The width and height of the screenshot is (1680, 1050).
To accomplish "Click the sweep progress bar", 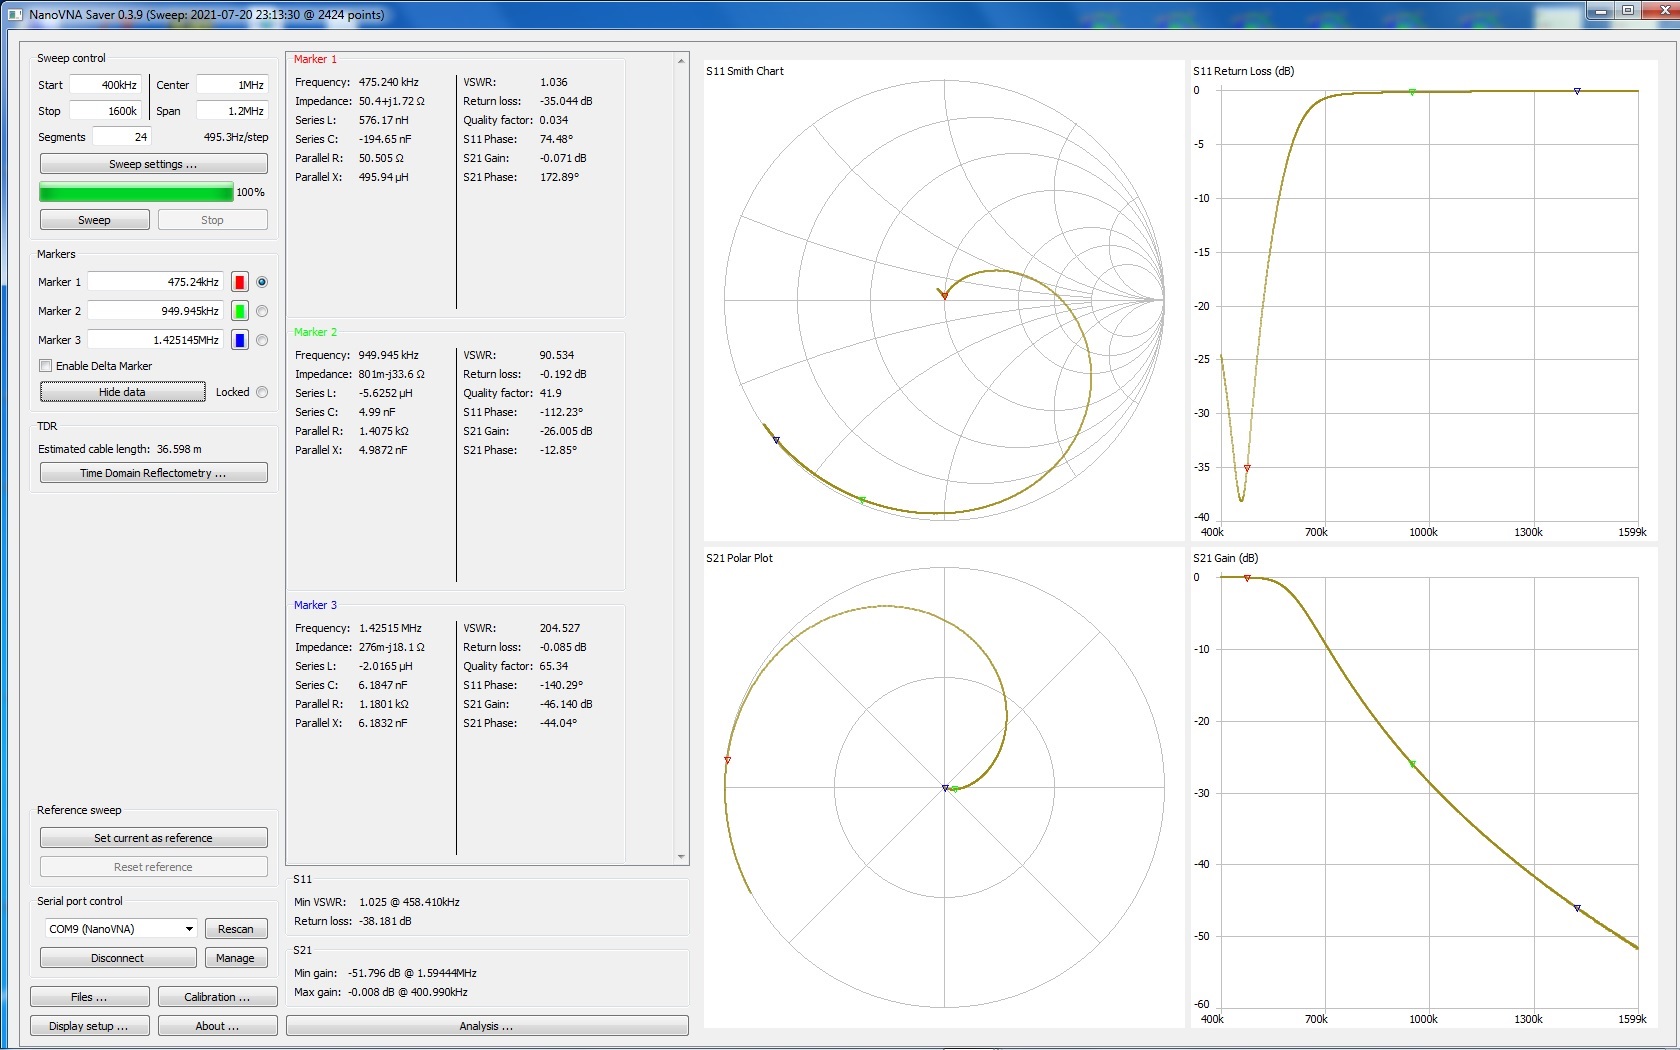I will 136,192.
